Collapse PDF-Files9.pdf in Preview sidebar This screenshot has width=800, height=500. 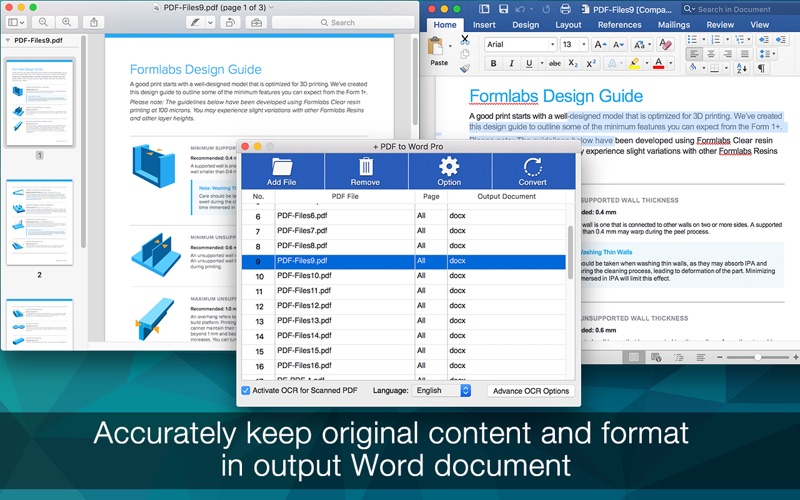pos(8,40)
